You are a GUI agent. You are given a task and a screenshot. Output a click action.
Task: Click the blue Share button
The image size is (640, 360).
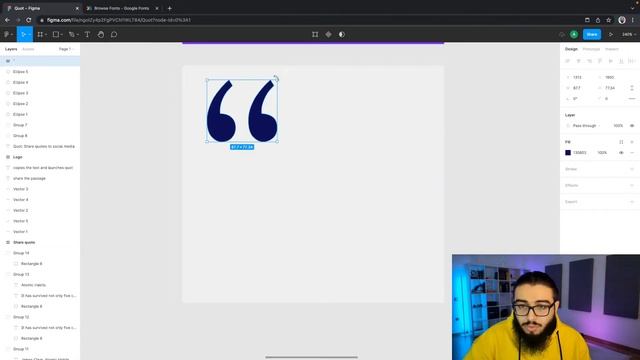point(592,35)
